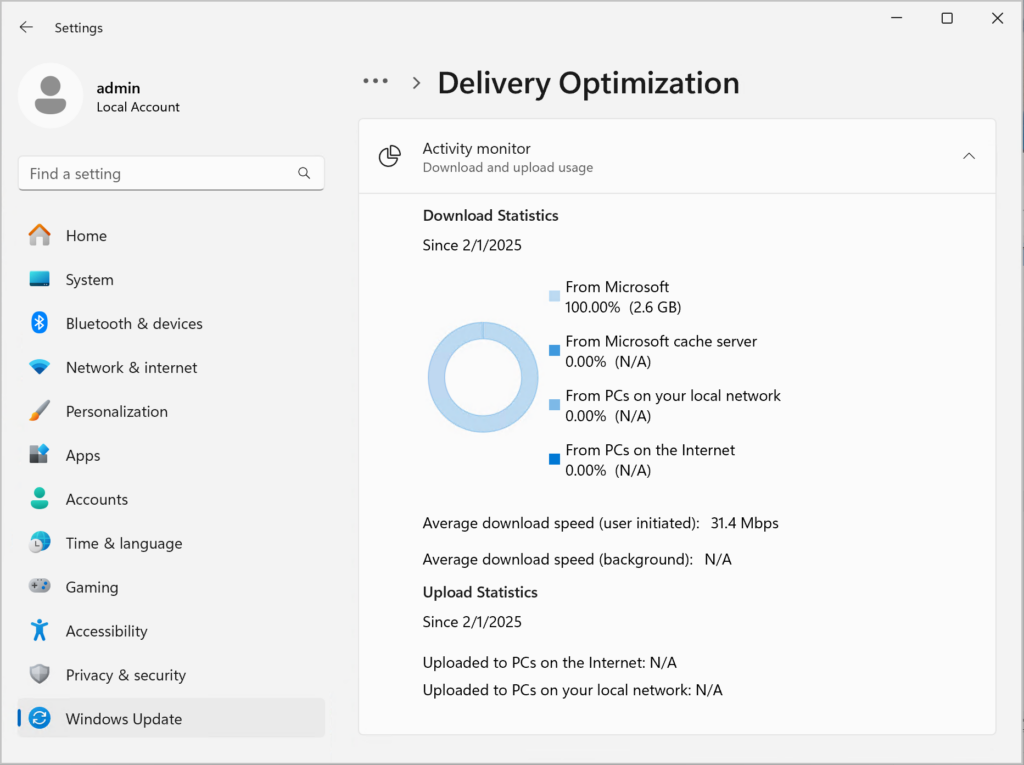Close the Settings window
This screenshot has width=1024, height=765.
997,18
